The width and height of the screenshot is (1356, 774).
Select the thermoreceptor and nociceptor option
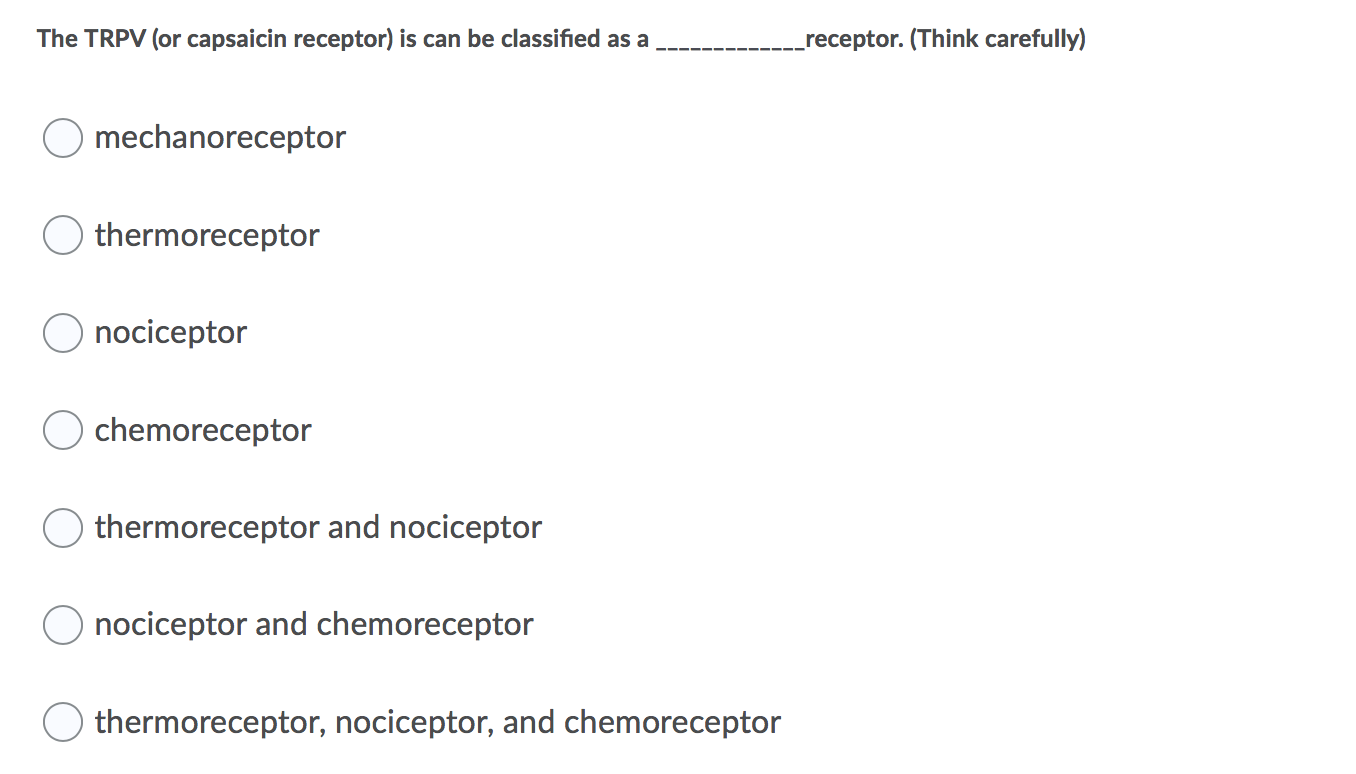tap(62, 527)
